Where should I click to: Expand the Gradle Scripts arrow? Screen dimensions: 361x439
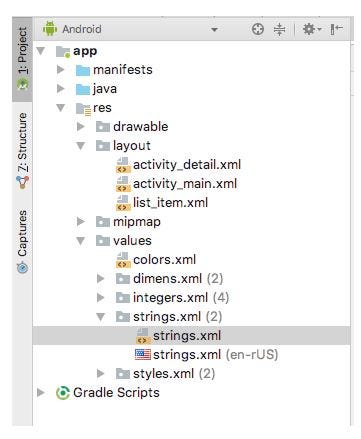[x=41, y=393]
